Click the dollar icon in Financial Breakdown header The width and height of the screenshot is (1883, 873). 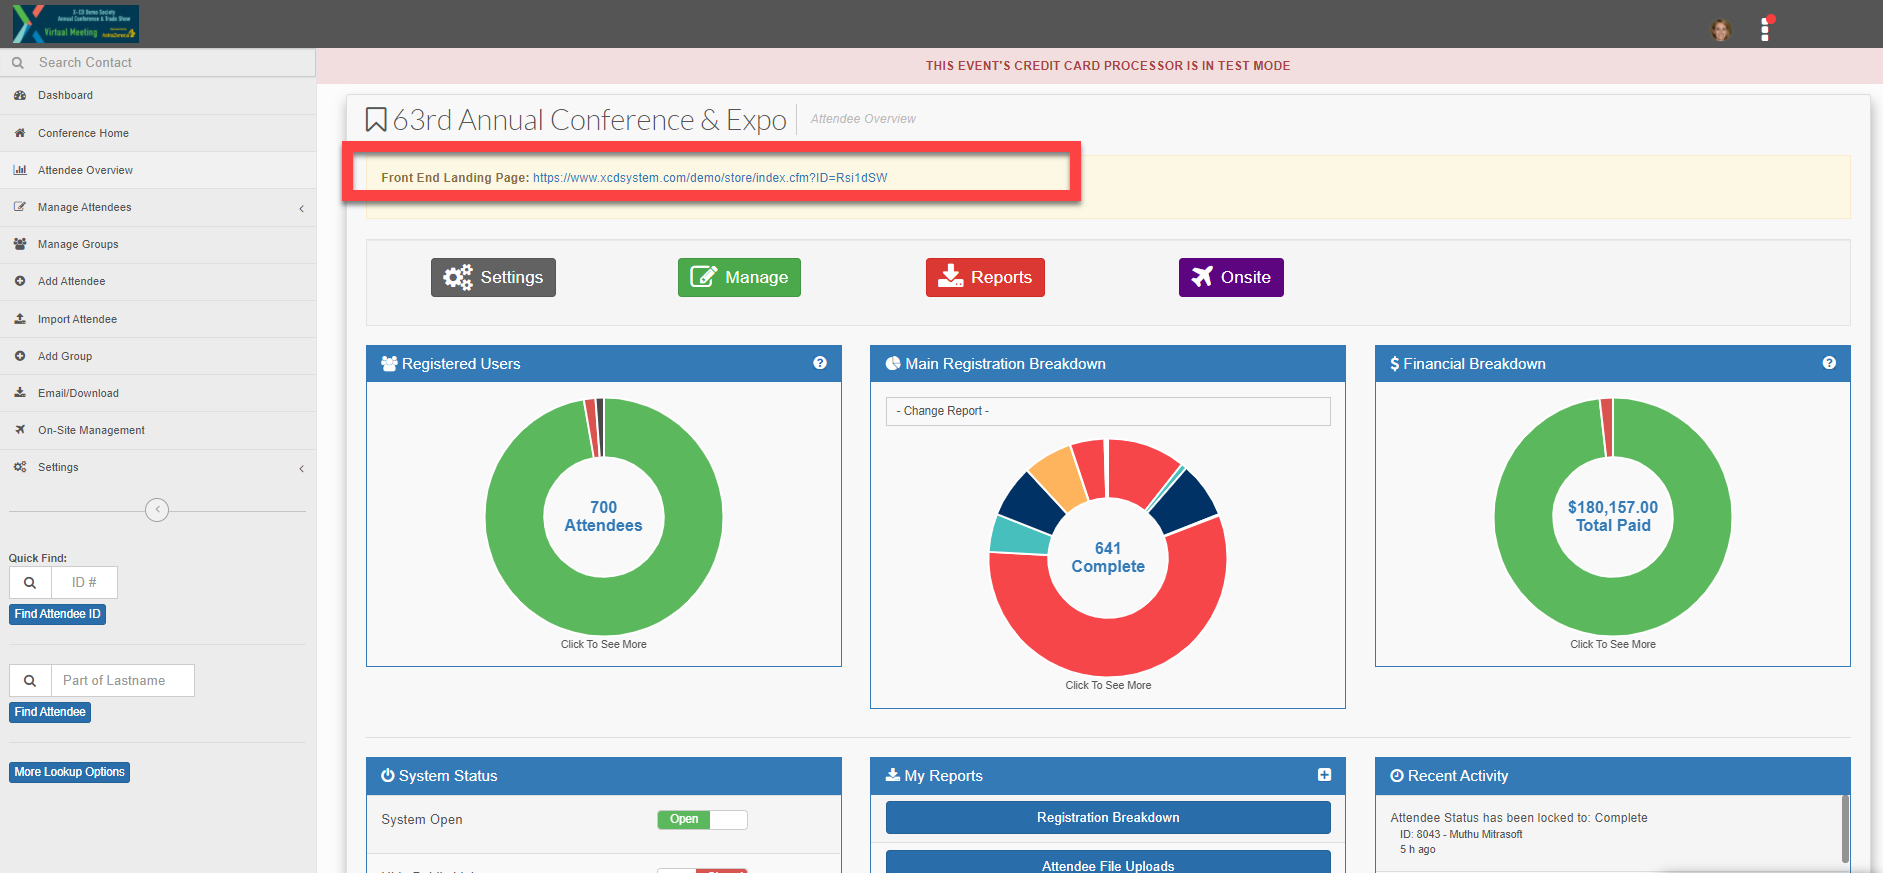pyautogui.click(x=1395, y=364)
